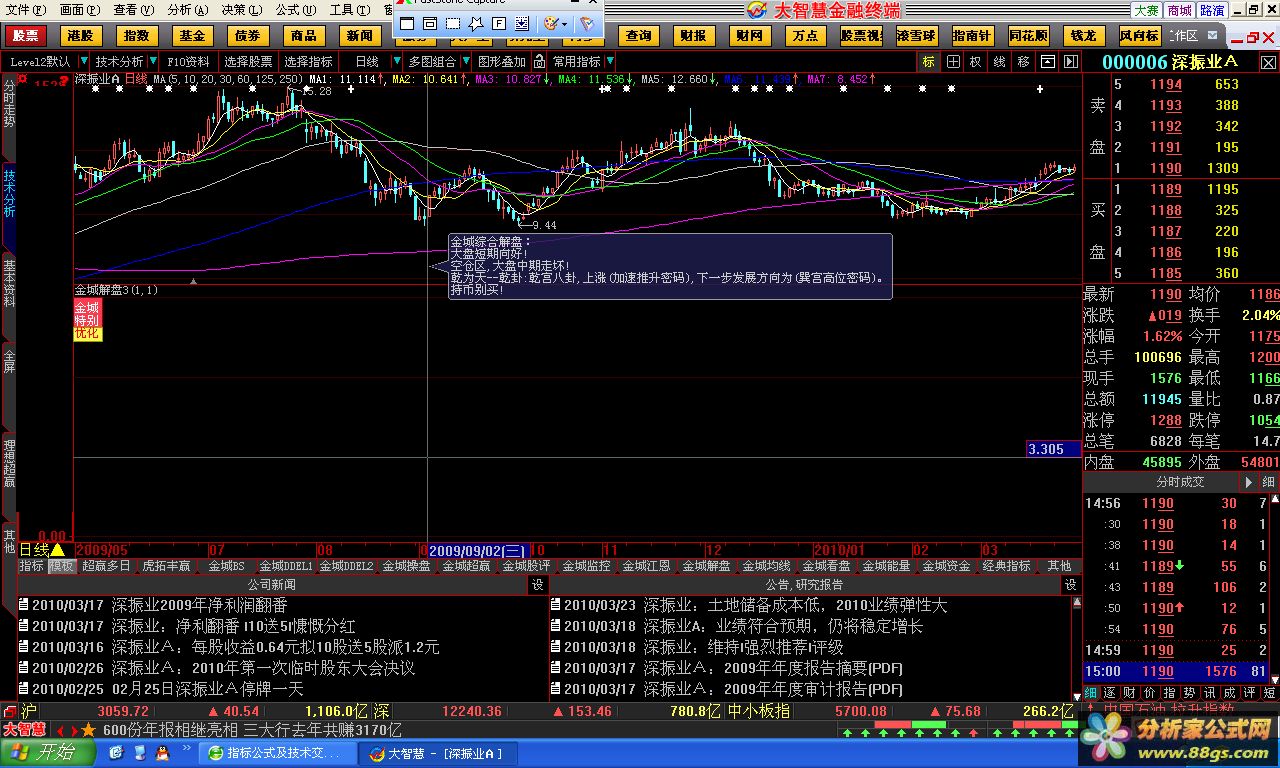The width and height of the screenshot is (1280, 768).
Task: Open the 滚雪球 toolbar button
Action: pyautogui.click(x=916, y=36)
